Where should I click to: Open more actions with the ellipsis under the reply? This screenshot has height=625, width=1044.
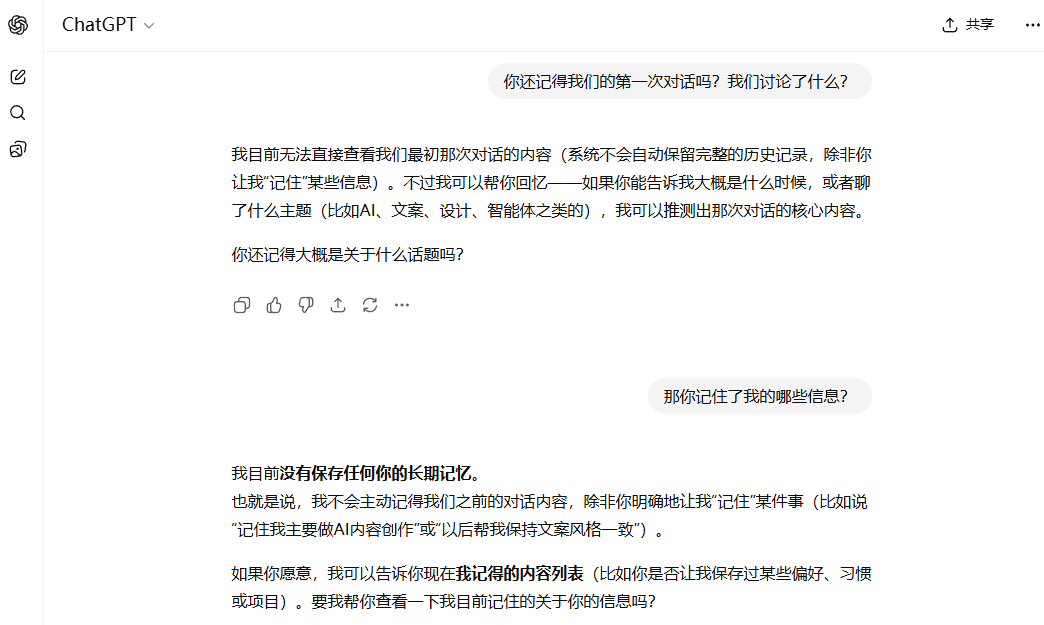(x=402, y=305)
